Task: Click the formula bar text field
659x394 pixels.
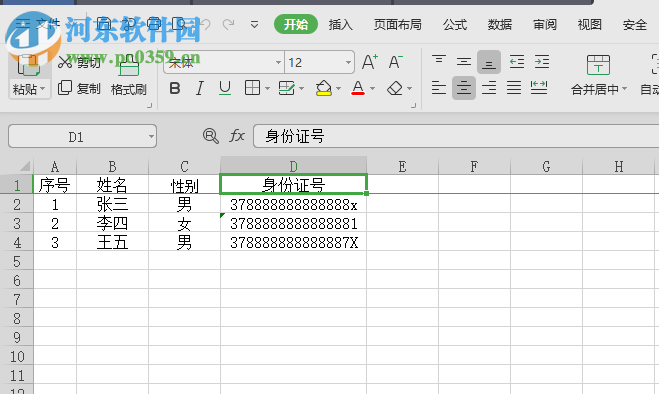Action: pyautogui.click(x=456, y=136)
